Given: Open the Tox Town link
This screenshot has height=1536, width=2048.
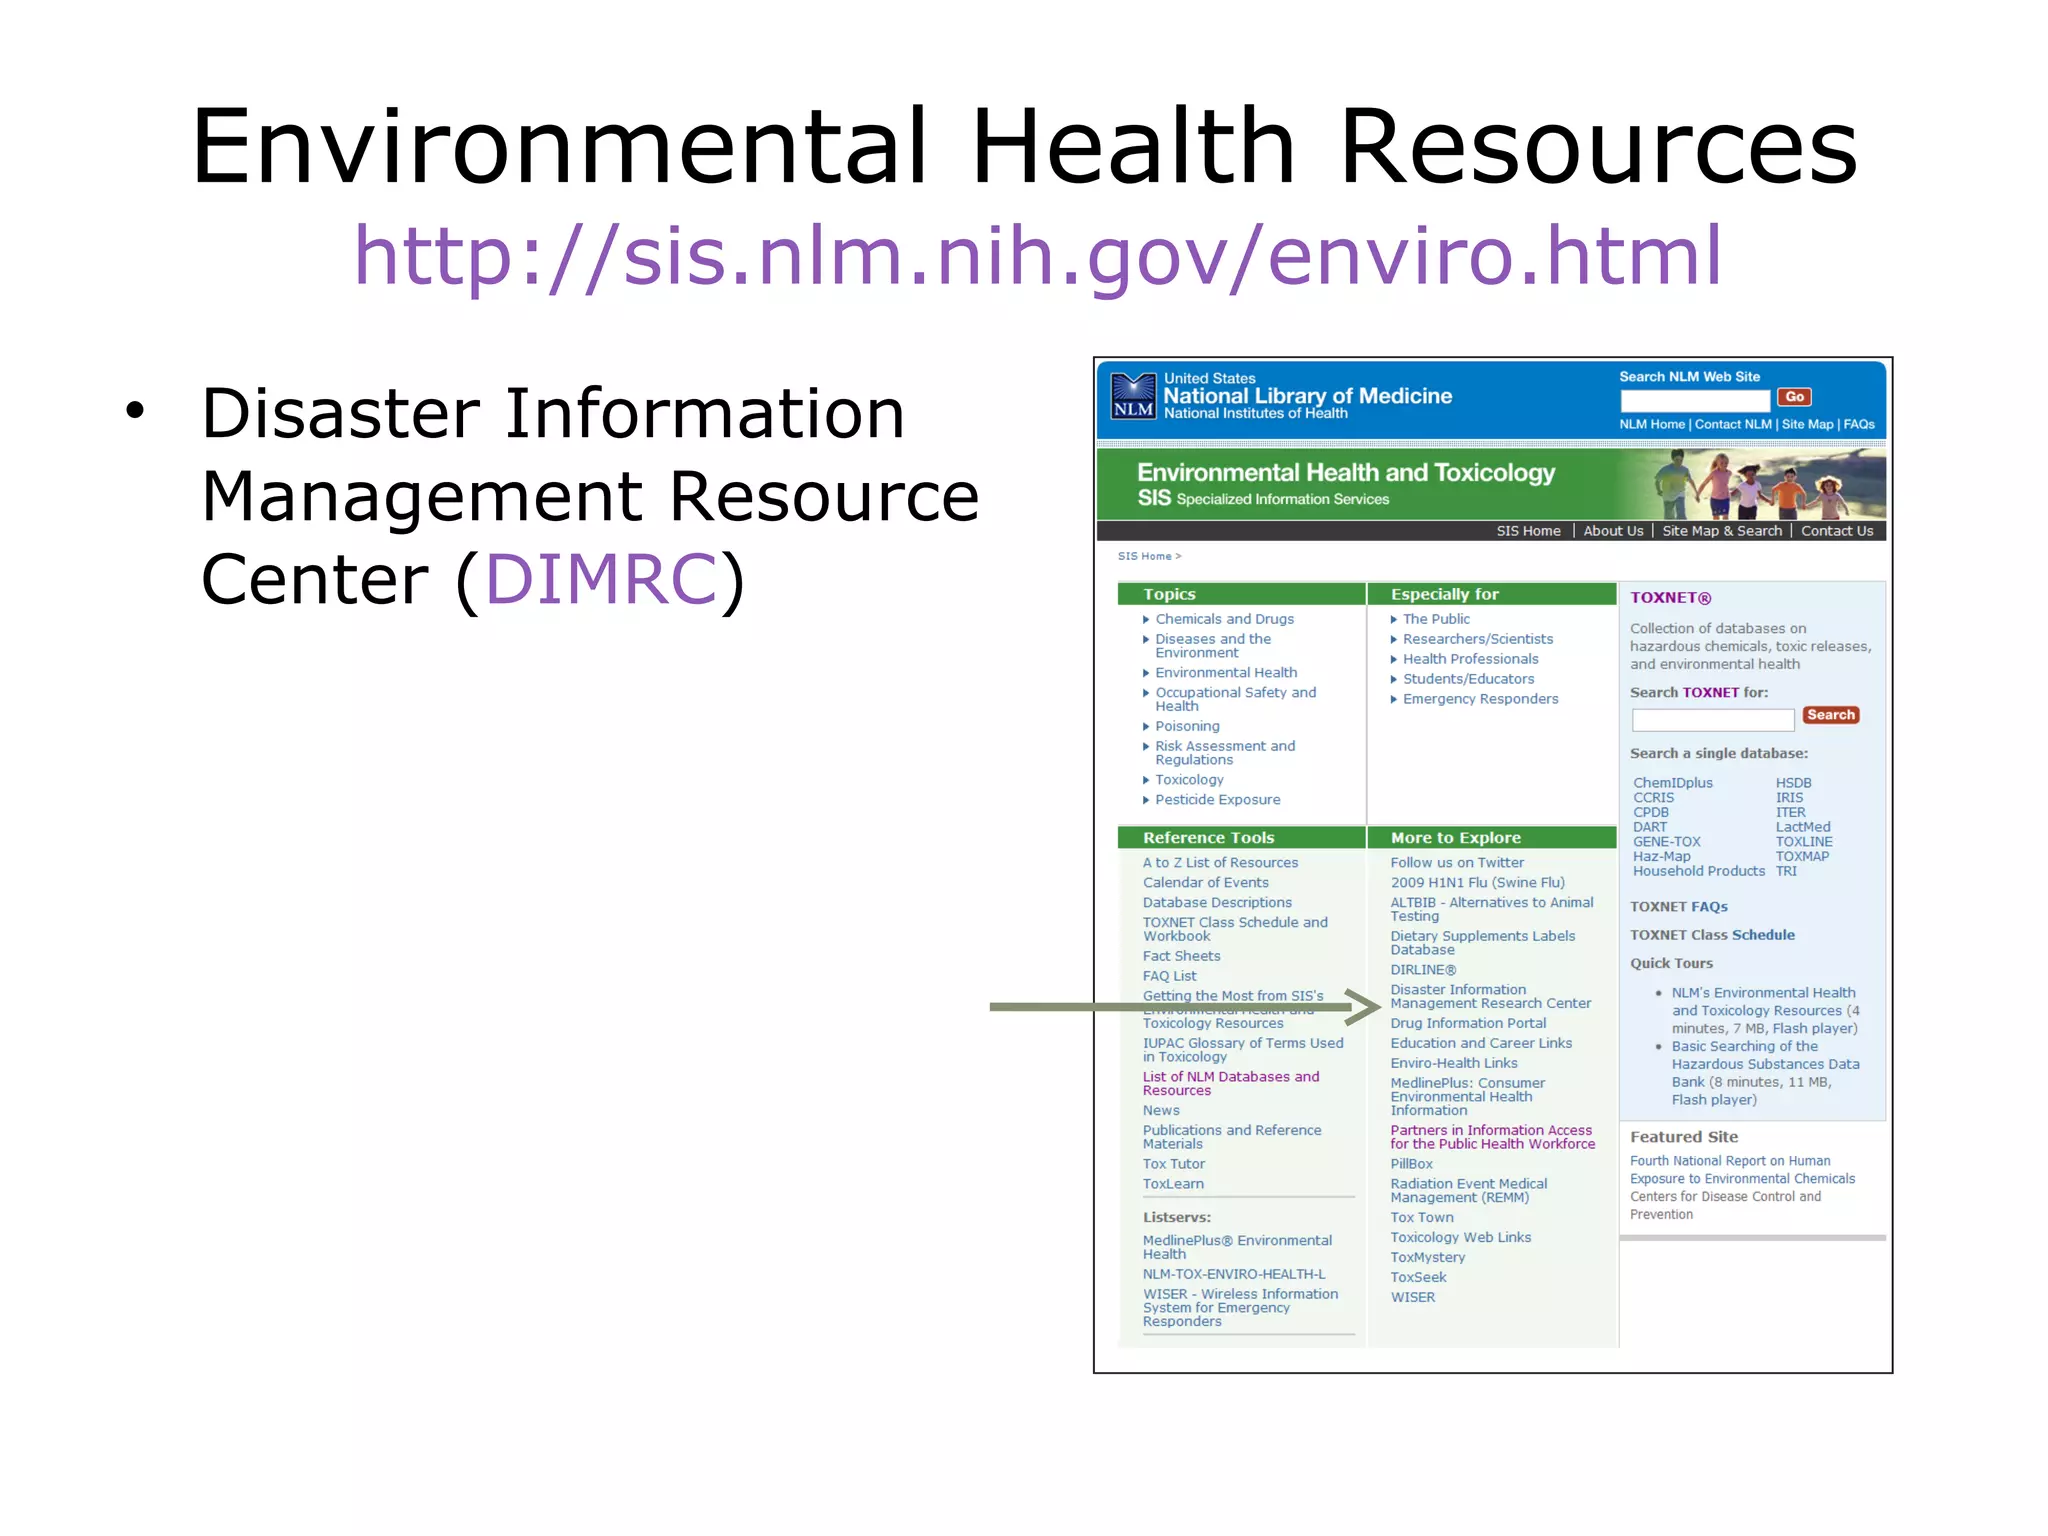Looking at the screenshot, I should [1421, 1217].
